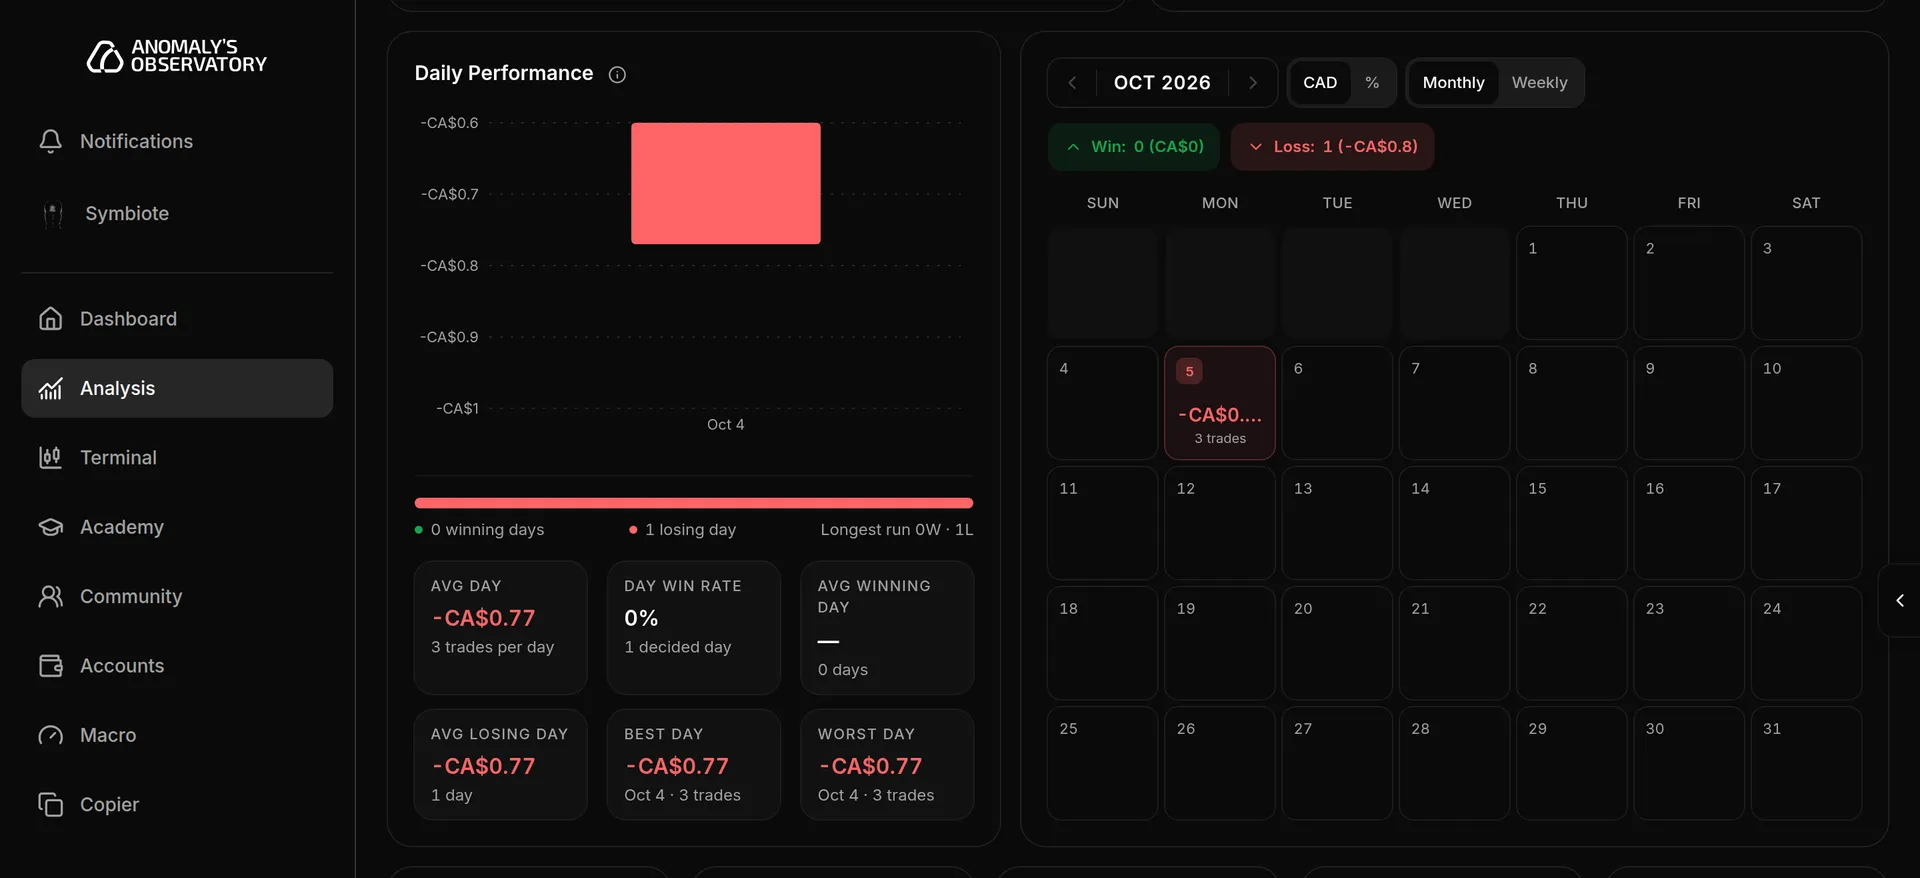The height and width of the screenshot is (878, 1920).
Task: Show Daily Performance info tooltip icon
Action: pyautogui.click(x=617, y=74)
